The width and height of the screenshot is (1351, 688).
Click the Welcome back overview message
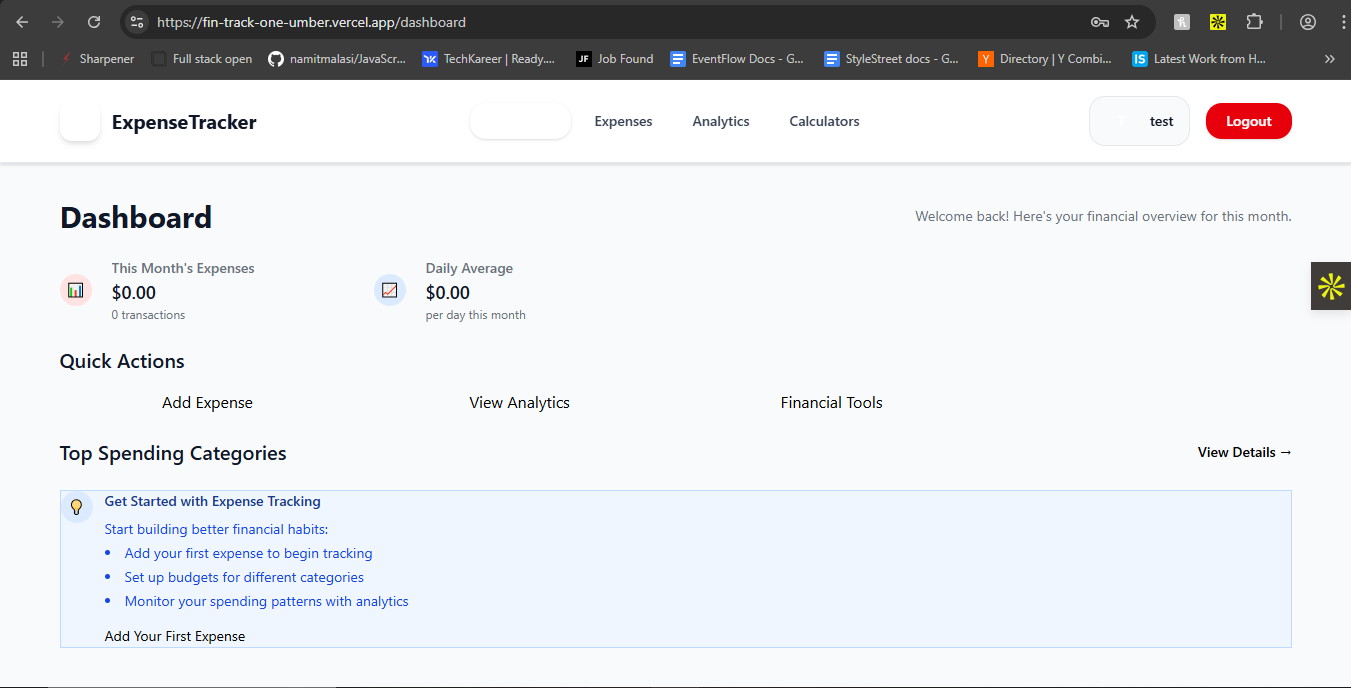pos(1103,216)
